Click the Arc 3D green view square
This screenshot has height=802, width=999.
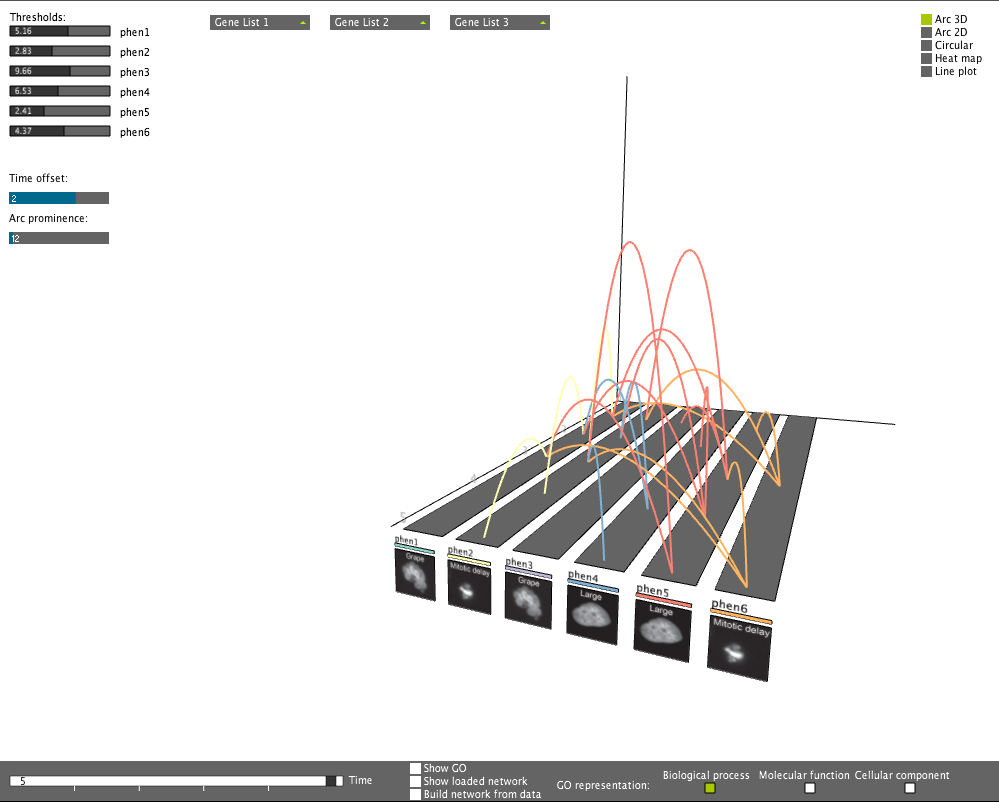(926, 19)
